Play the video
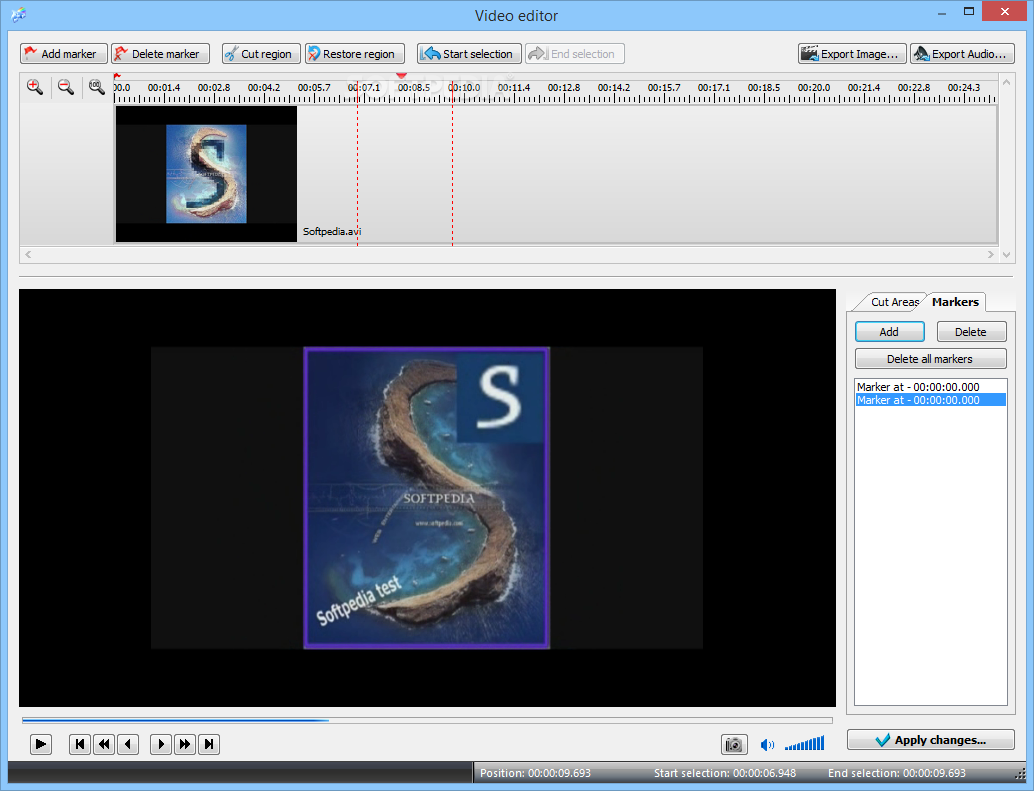The image size is (1034, 791). [40, 744]
